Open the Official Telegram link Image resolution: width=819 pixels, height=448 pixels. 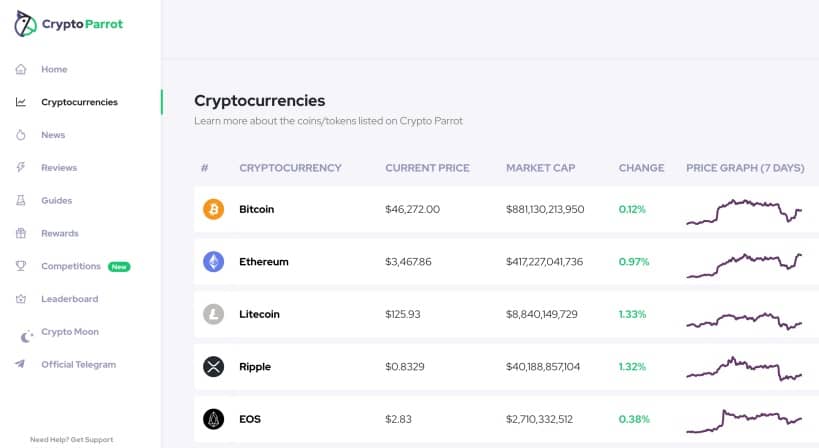[x=78, y=364]
